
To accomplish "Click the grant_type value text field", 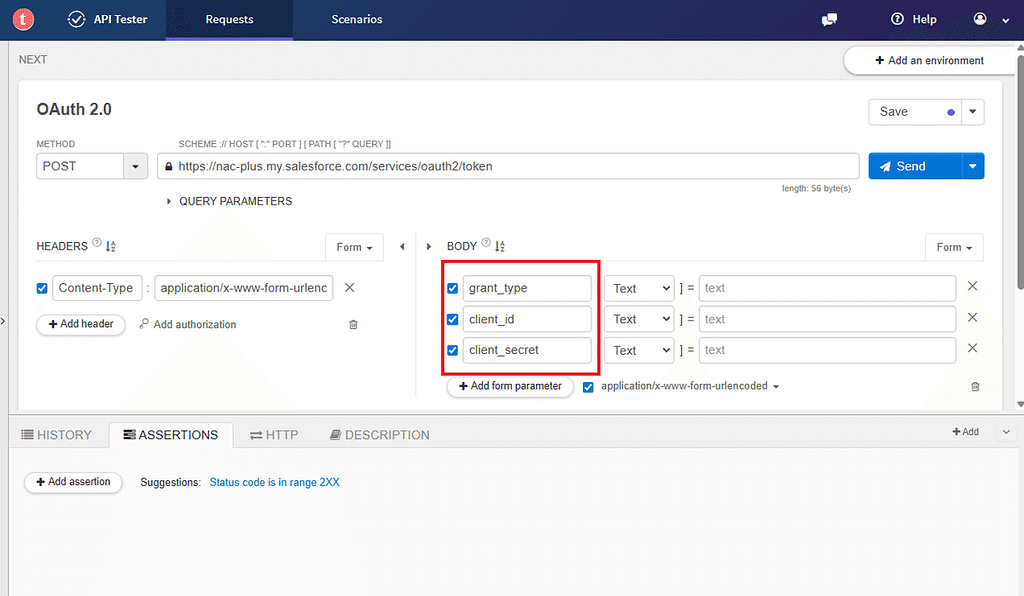I will point(827,288).
